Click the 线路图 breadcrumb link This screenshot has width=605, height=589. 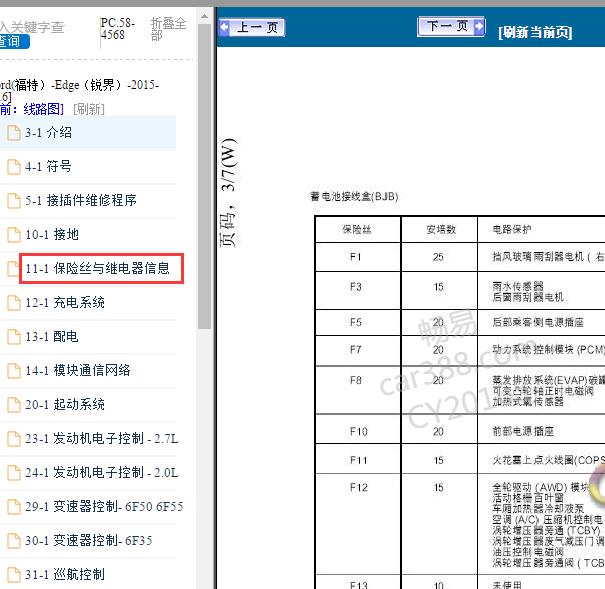pos(43,109)
